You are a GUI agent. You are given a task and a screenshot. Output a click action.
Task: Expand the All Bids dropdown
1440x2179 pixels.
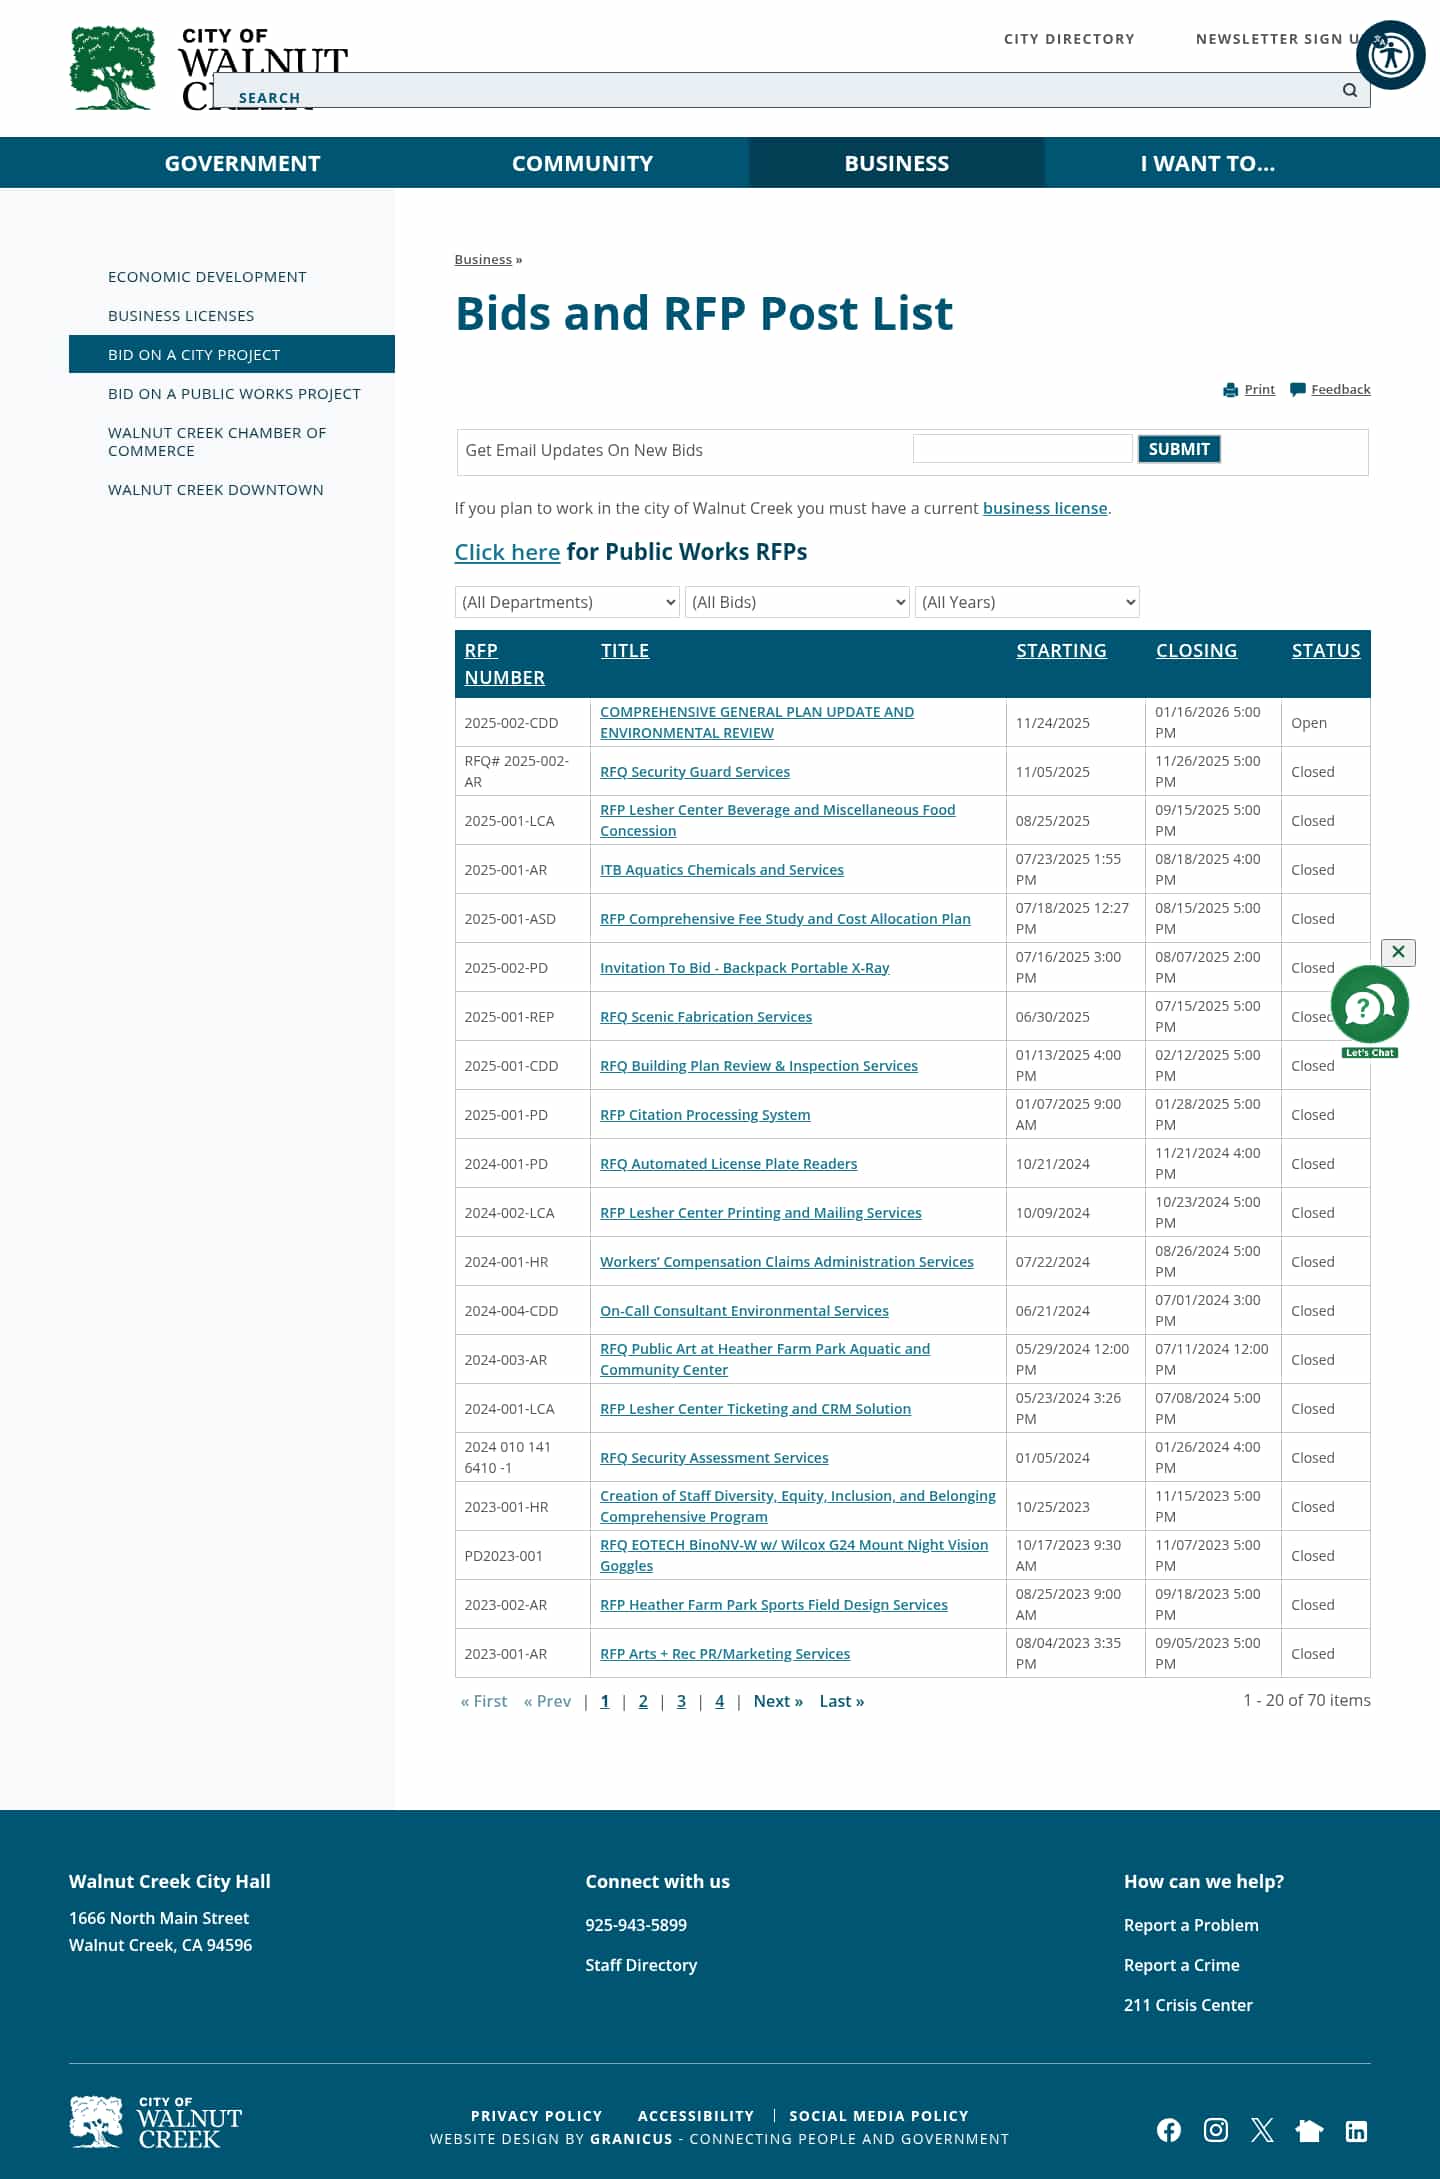click(797, 602)
